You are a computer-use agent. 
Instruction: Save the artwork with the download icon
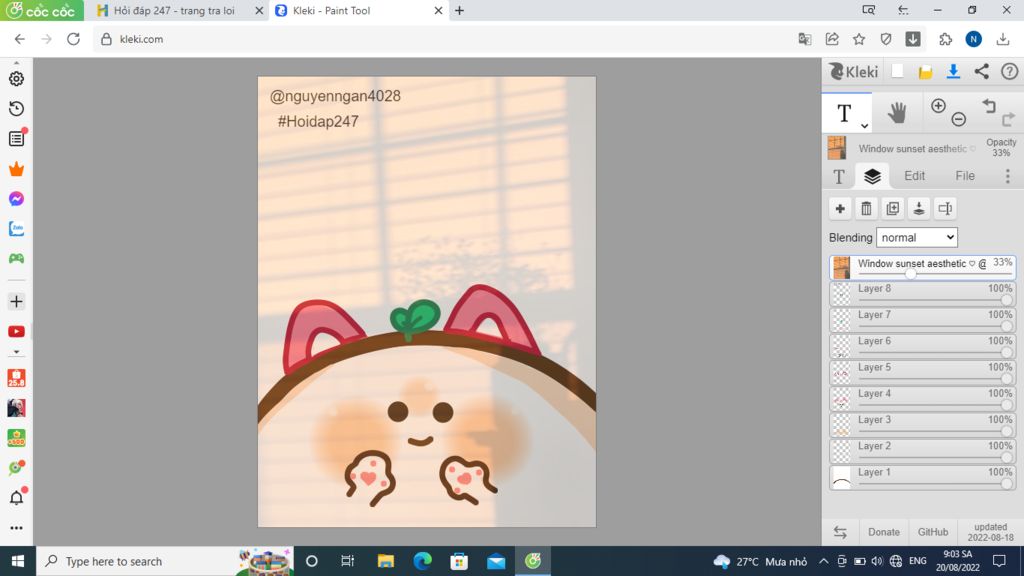[x=952, y=72]
